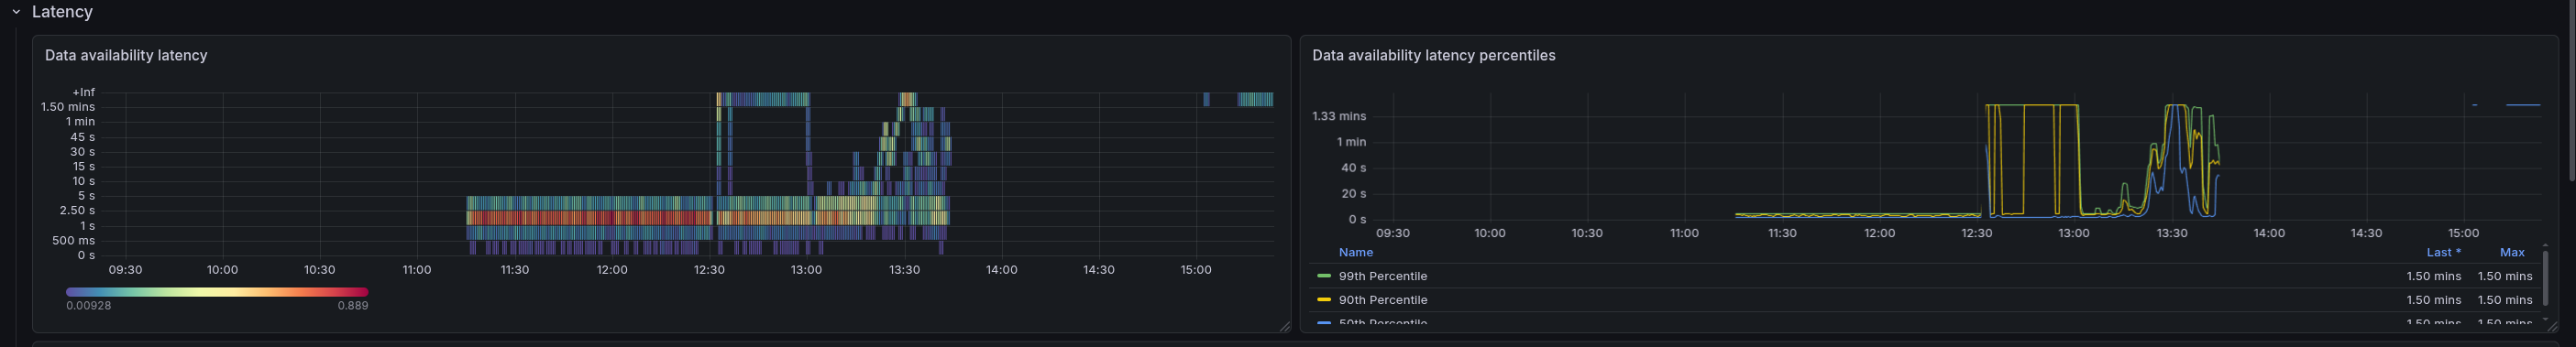Click the 90th Percentile Last value 1.50 mins
2576x347 pixels.
[x=2433, y=300]
